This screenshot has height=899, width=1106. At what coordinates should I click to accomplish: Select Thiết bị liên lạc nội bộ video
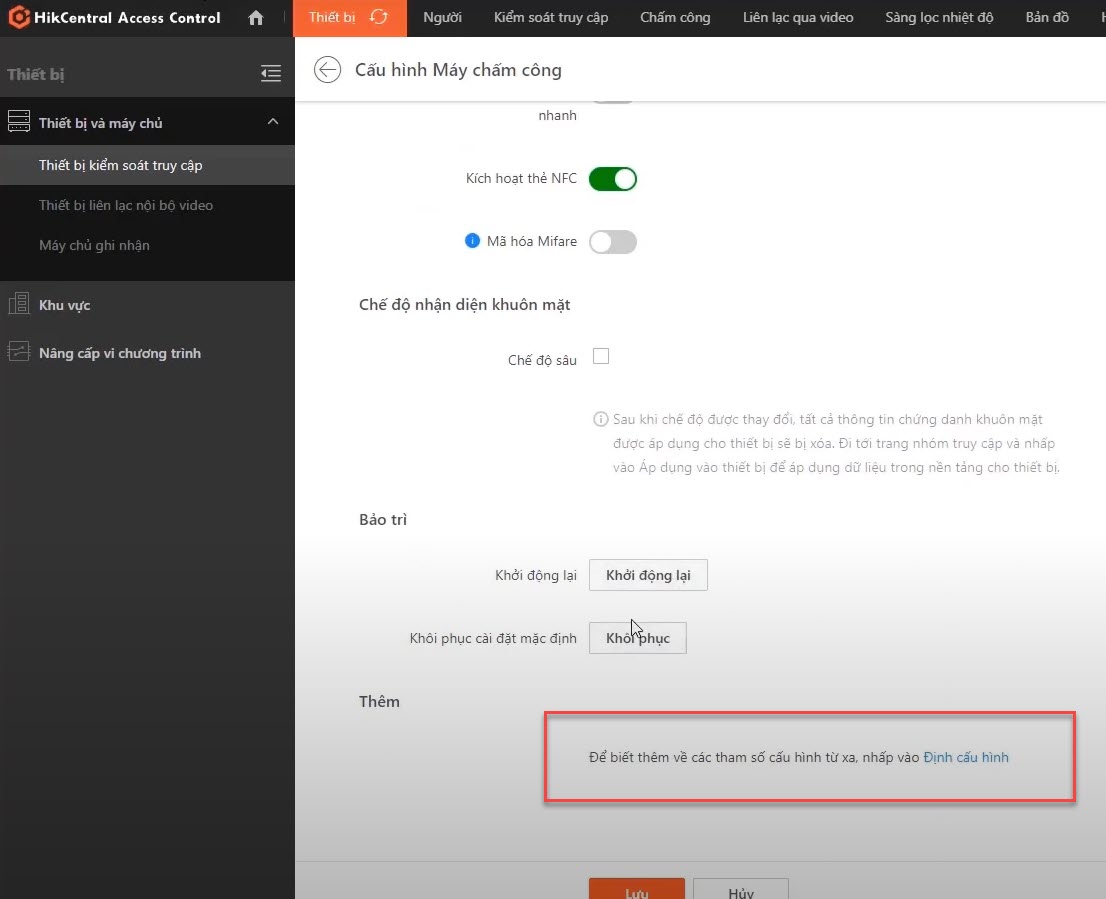[126, 205]
